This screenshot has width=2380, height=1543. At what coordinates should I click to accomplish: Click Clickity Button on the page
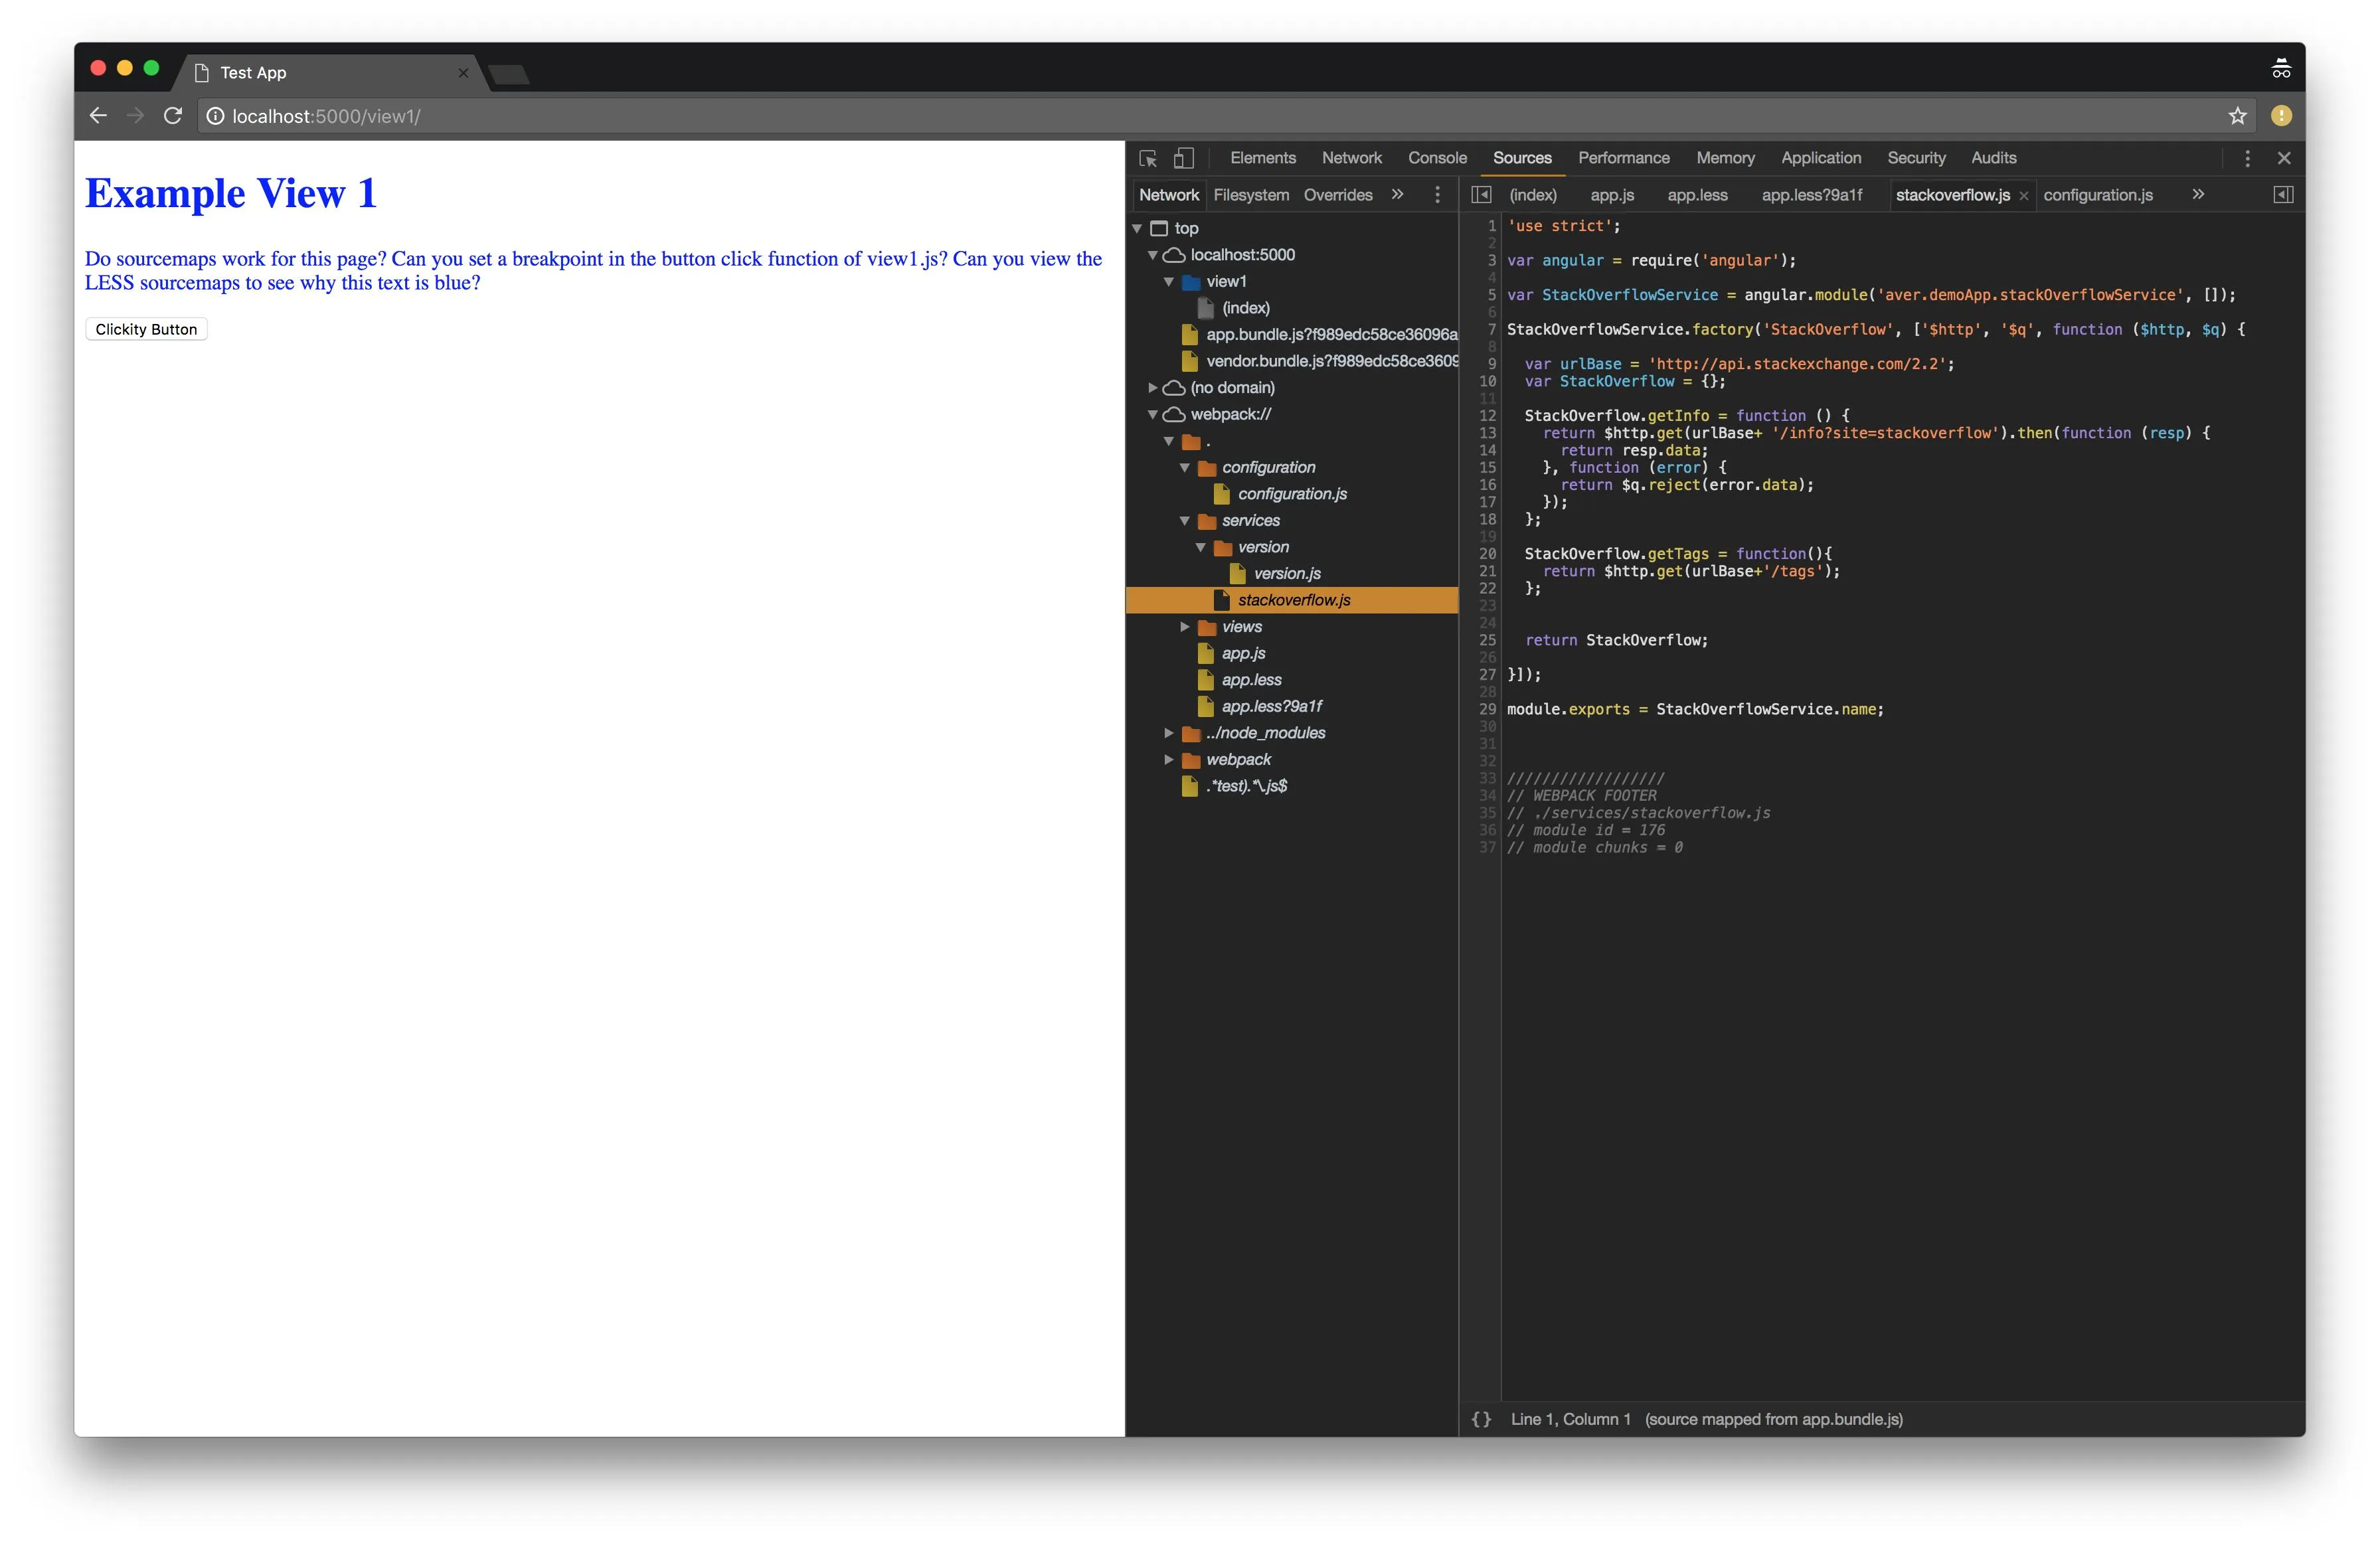coord(147,328)
